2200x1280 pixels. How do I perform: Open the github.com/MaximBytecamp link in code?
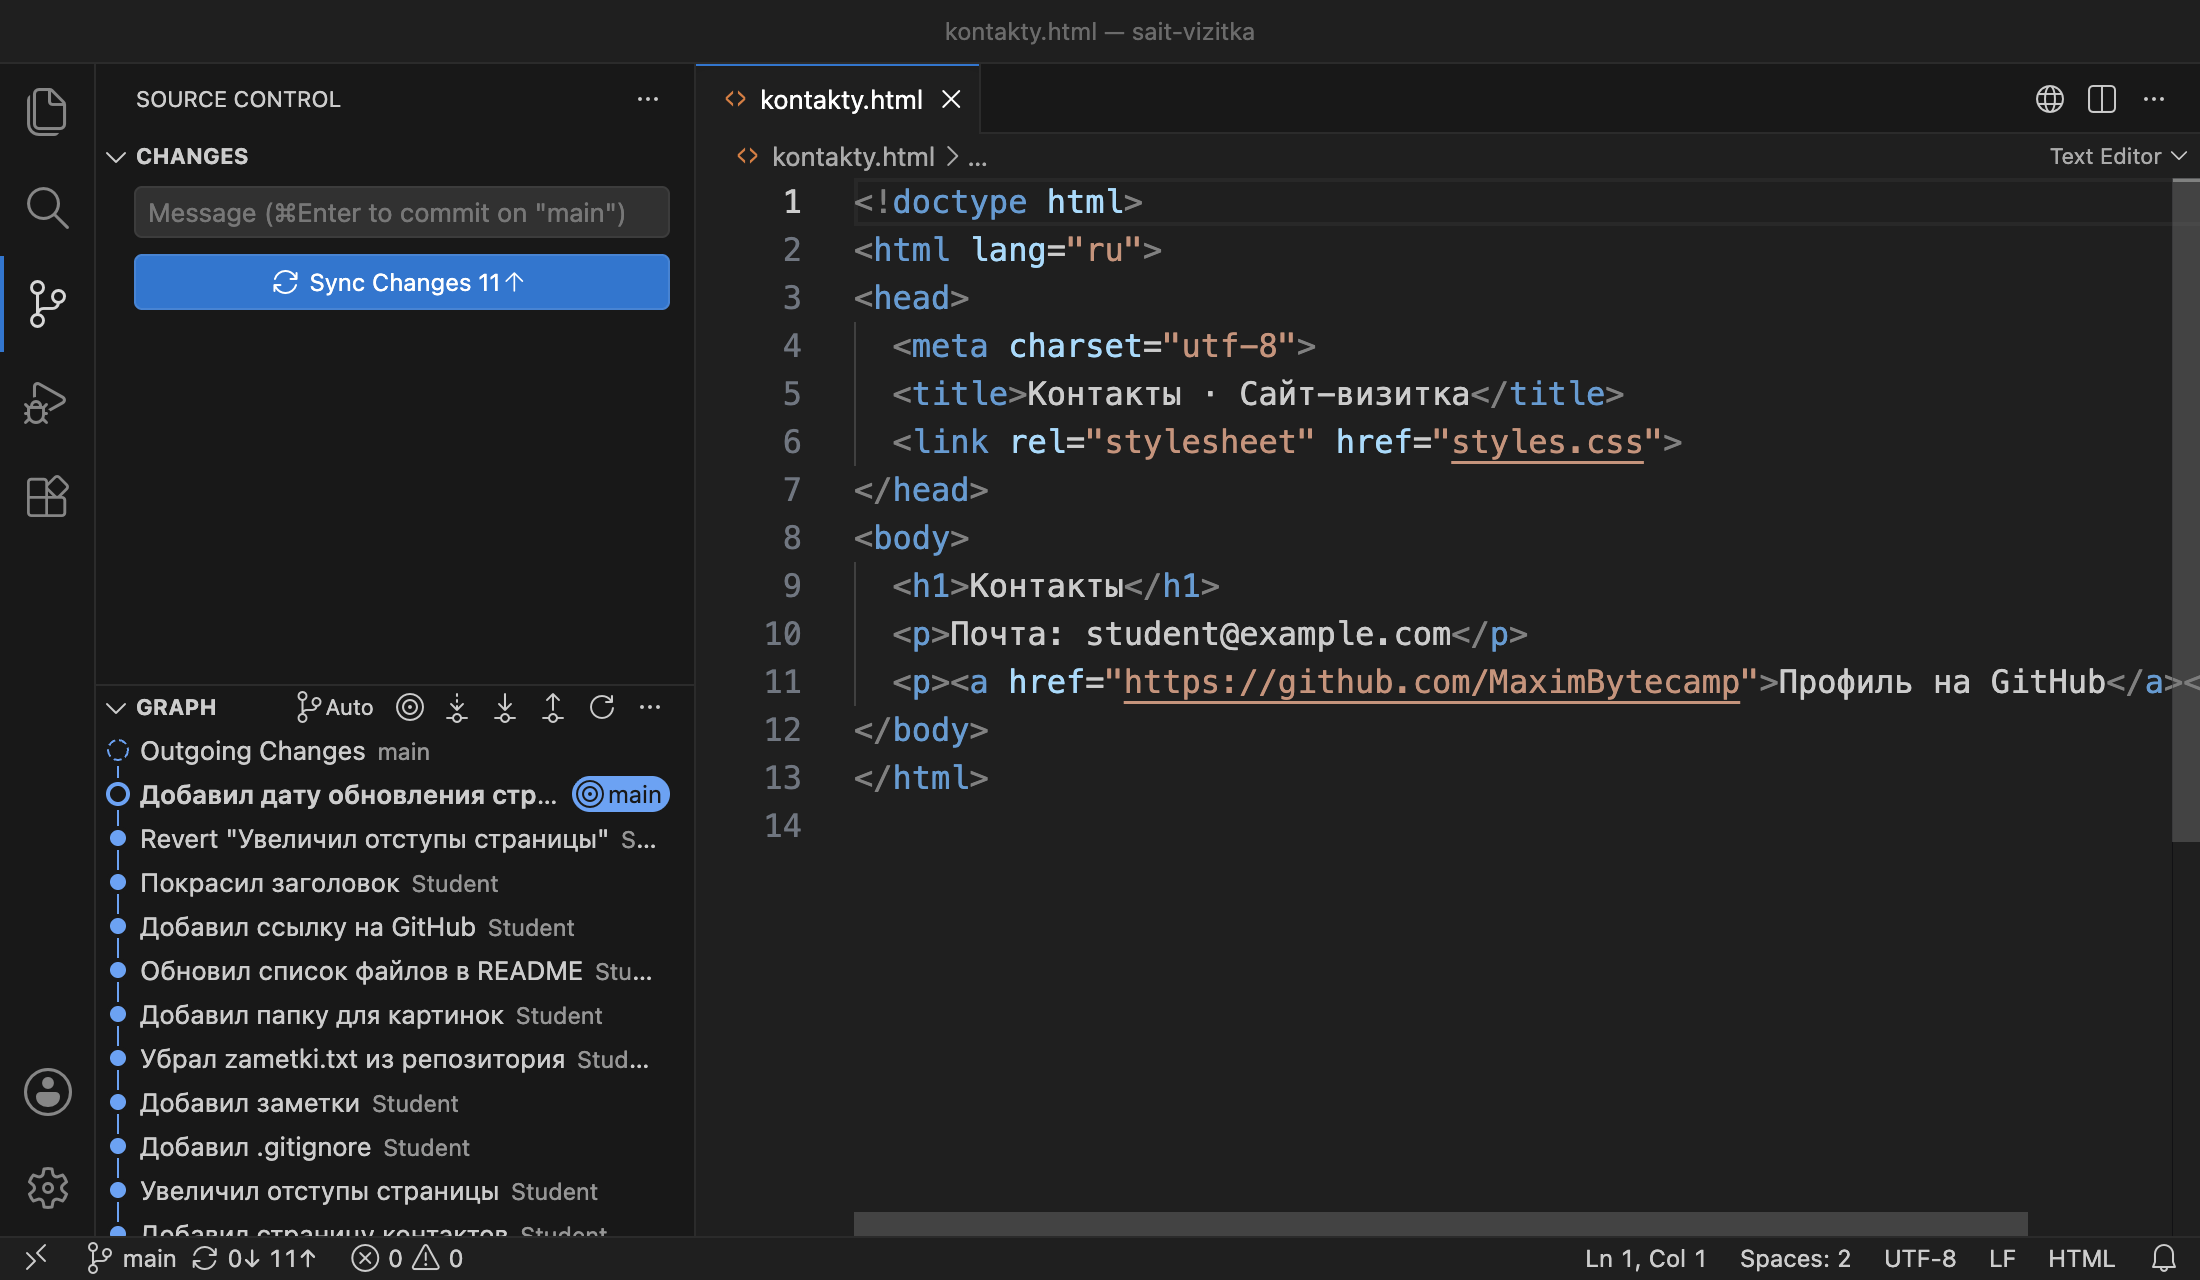tap(1432, 681)
